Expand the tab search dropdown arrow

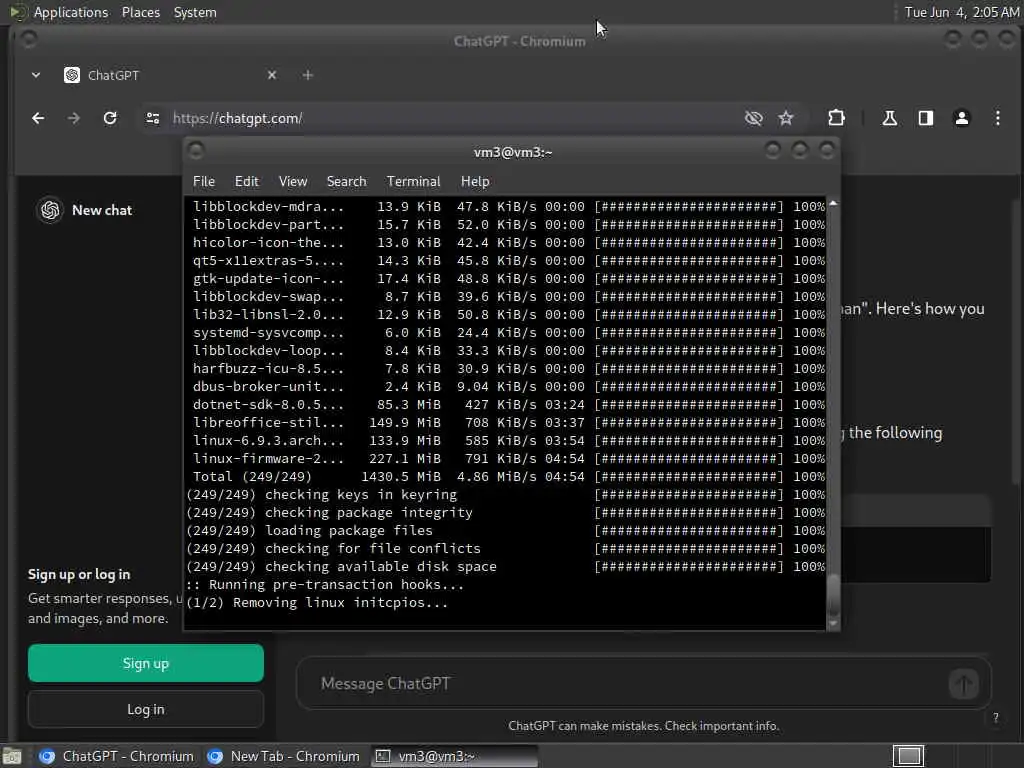click(36, 75)
